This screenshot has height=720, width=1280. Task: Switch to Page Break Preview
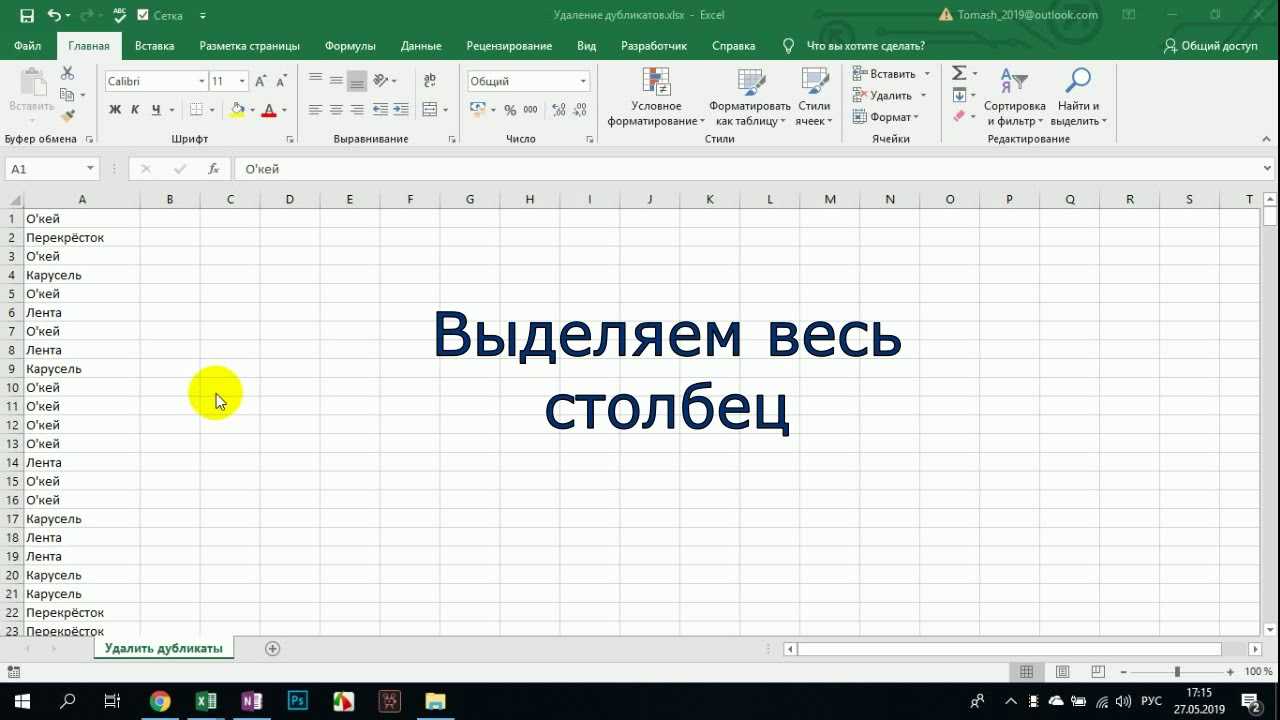(1098, 672)
